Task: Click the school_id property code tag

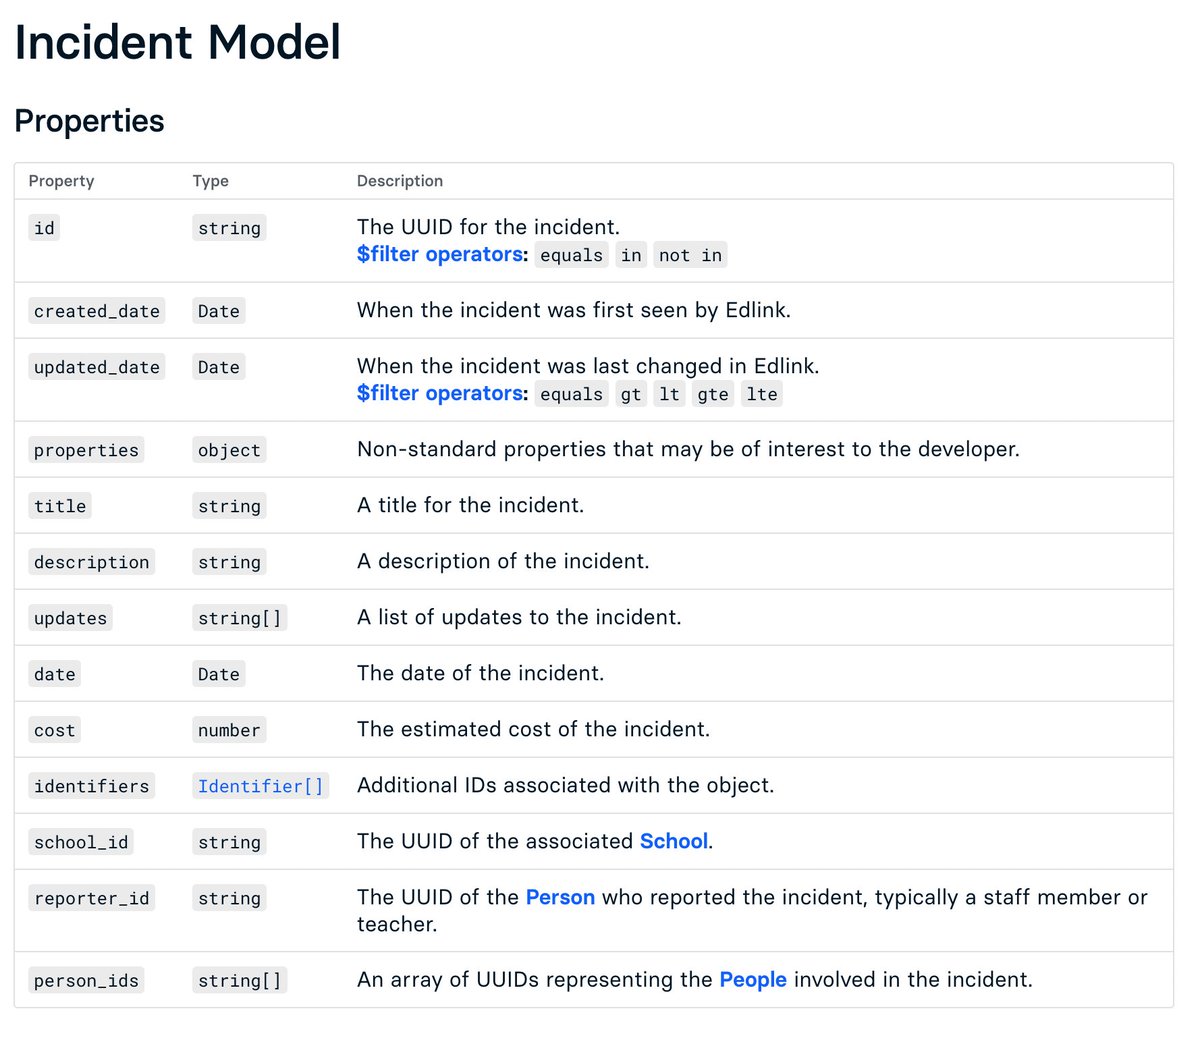Action: tap(81, 842)
